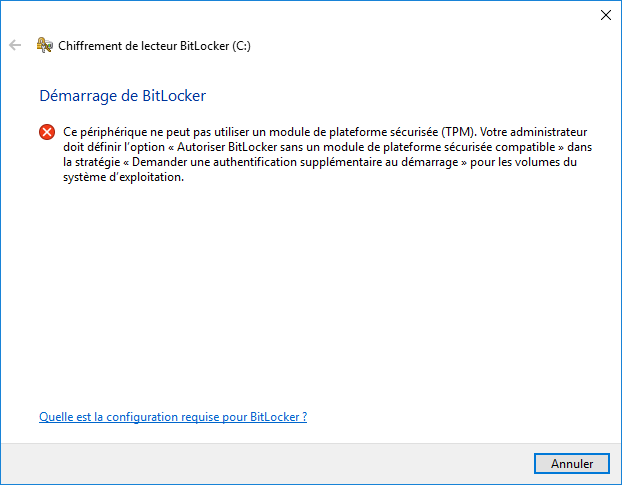Click the BitLocker padlock and keys icon
Viewport: 622px width, 485px height.
44,45
